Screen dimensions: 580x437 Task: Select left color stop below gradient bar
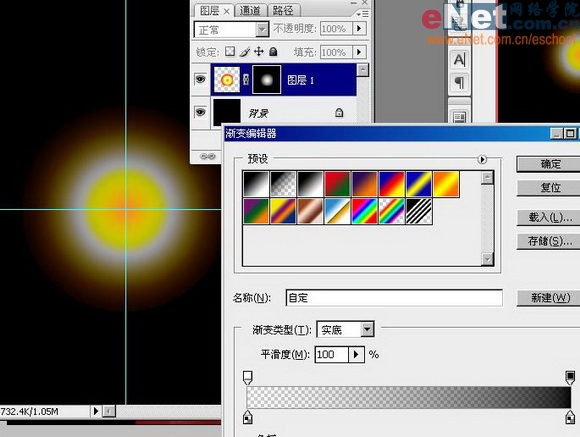point(247,417)
